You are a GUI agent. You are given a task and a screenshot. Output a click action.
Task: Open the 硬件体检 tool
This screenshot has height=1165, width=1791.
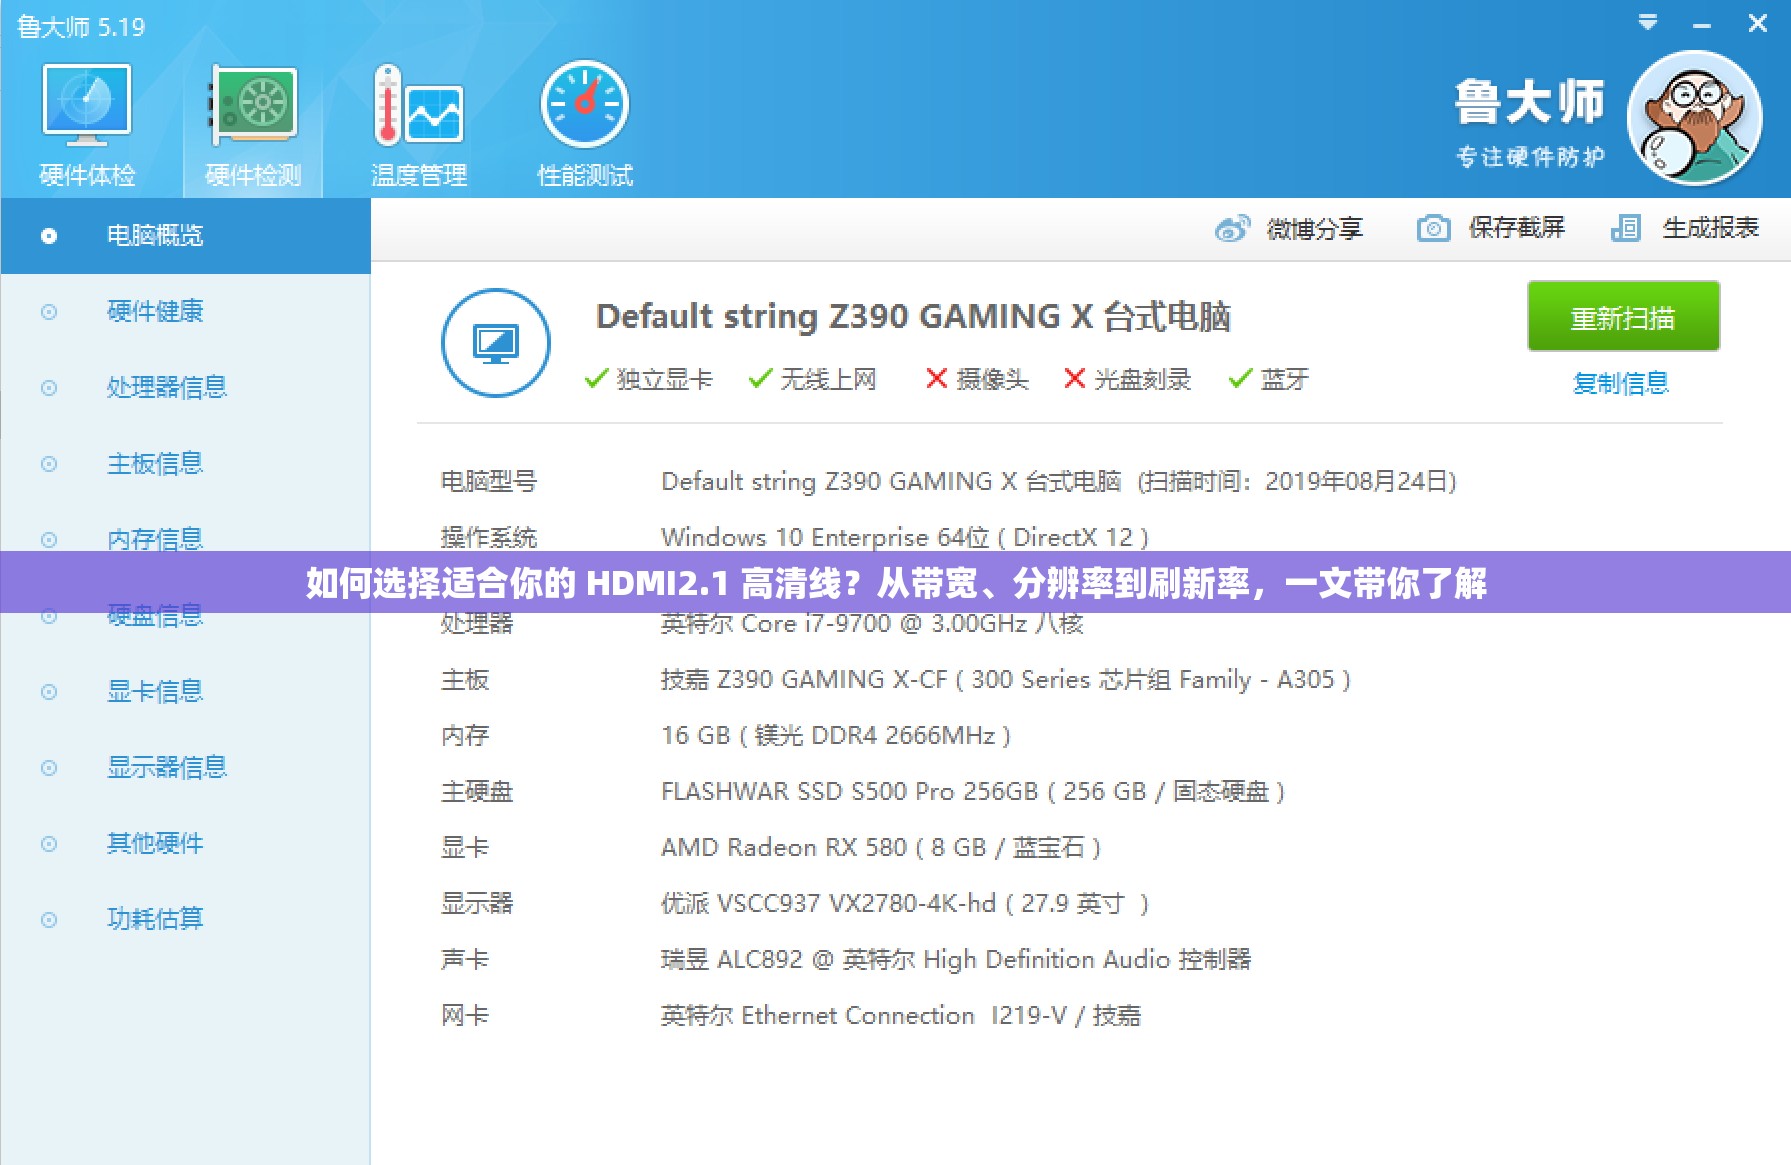pos(86,120)
